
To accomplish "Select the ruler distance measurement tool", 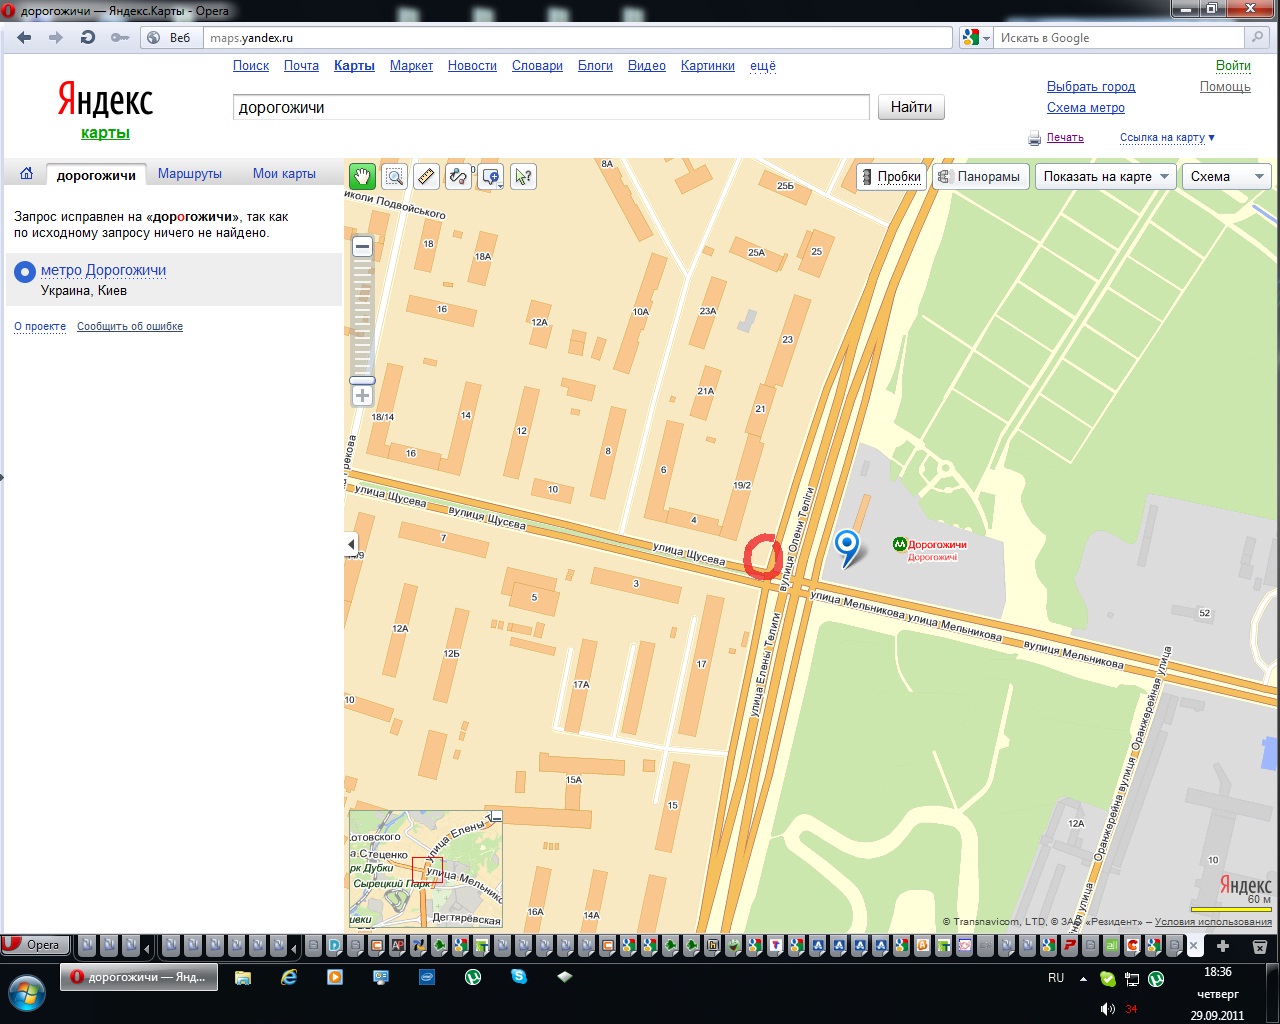I will [426, 177].
